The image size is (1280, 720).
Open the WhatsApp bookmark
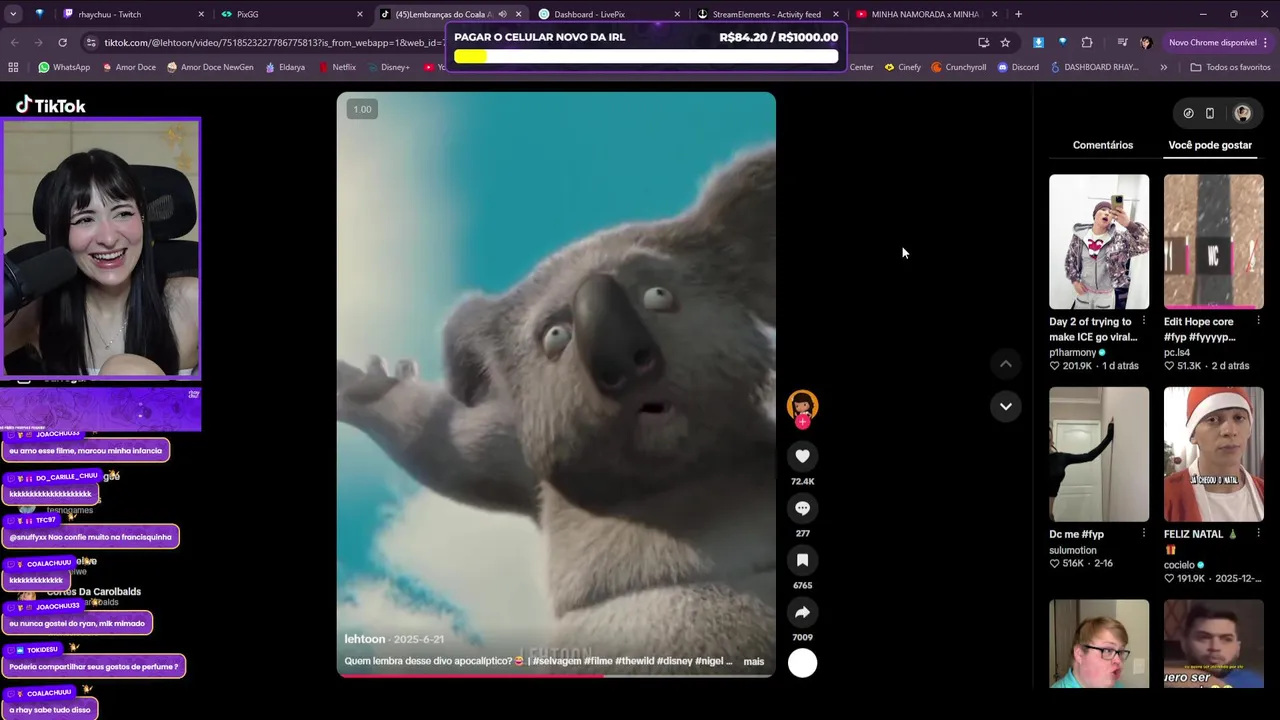click(x=64, y=67)
